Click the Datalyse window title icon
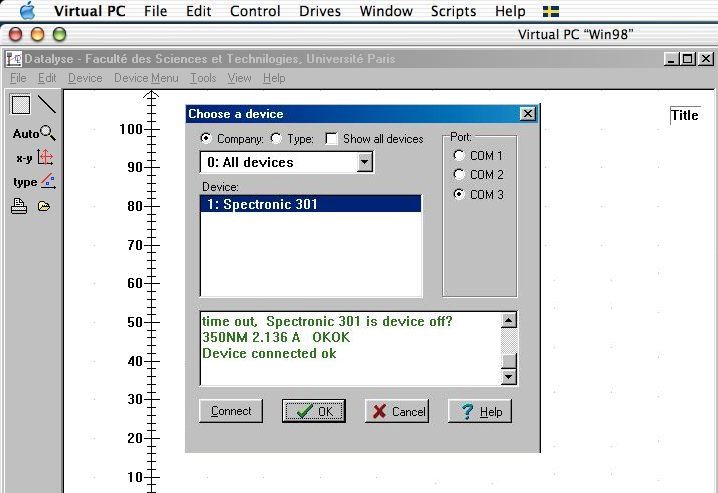The width and height of the screenshot is (718, 493). (14, 59)
